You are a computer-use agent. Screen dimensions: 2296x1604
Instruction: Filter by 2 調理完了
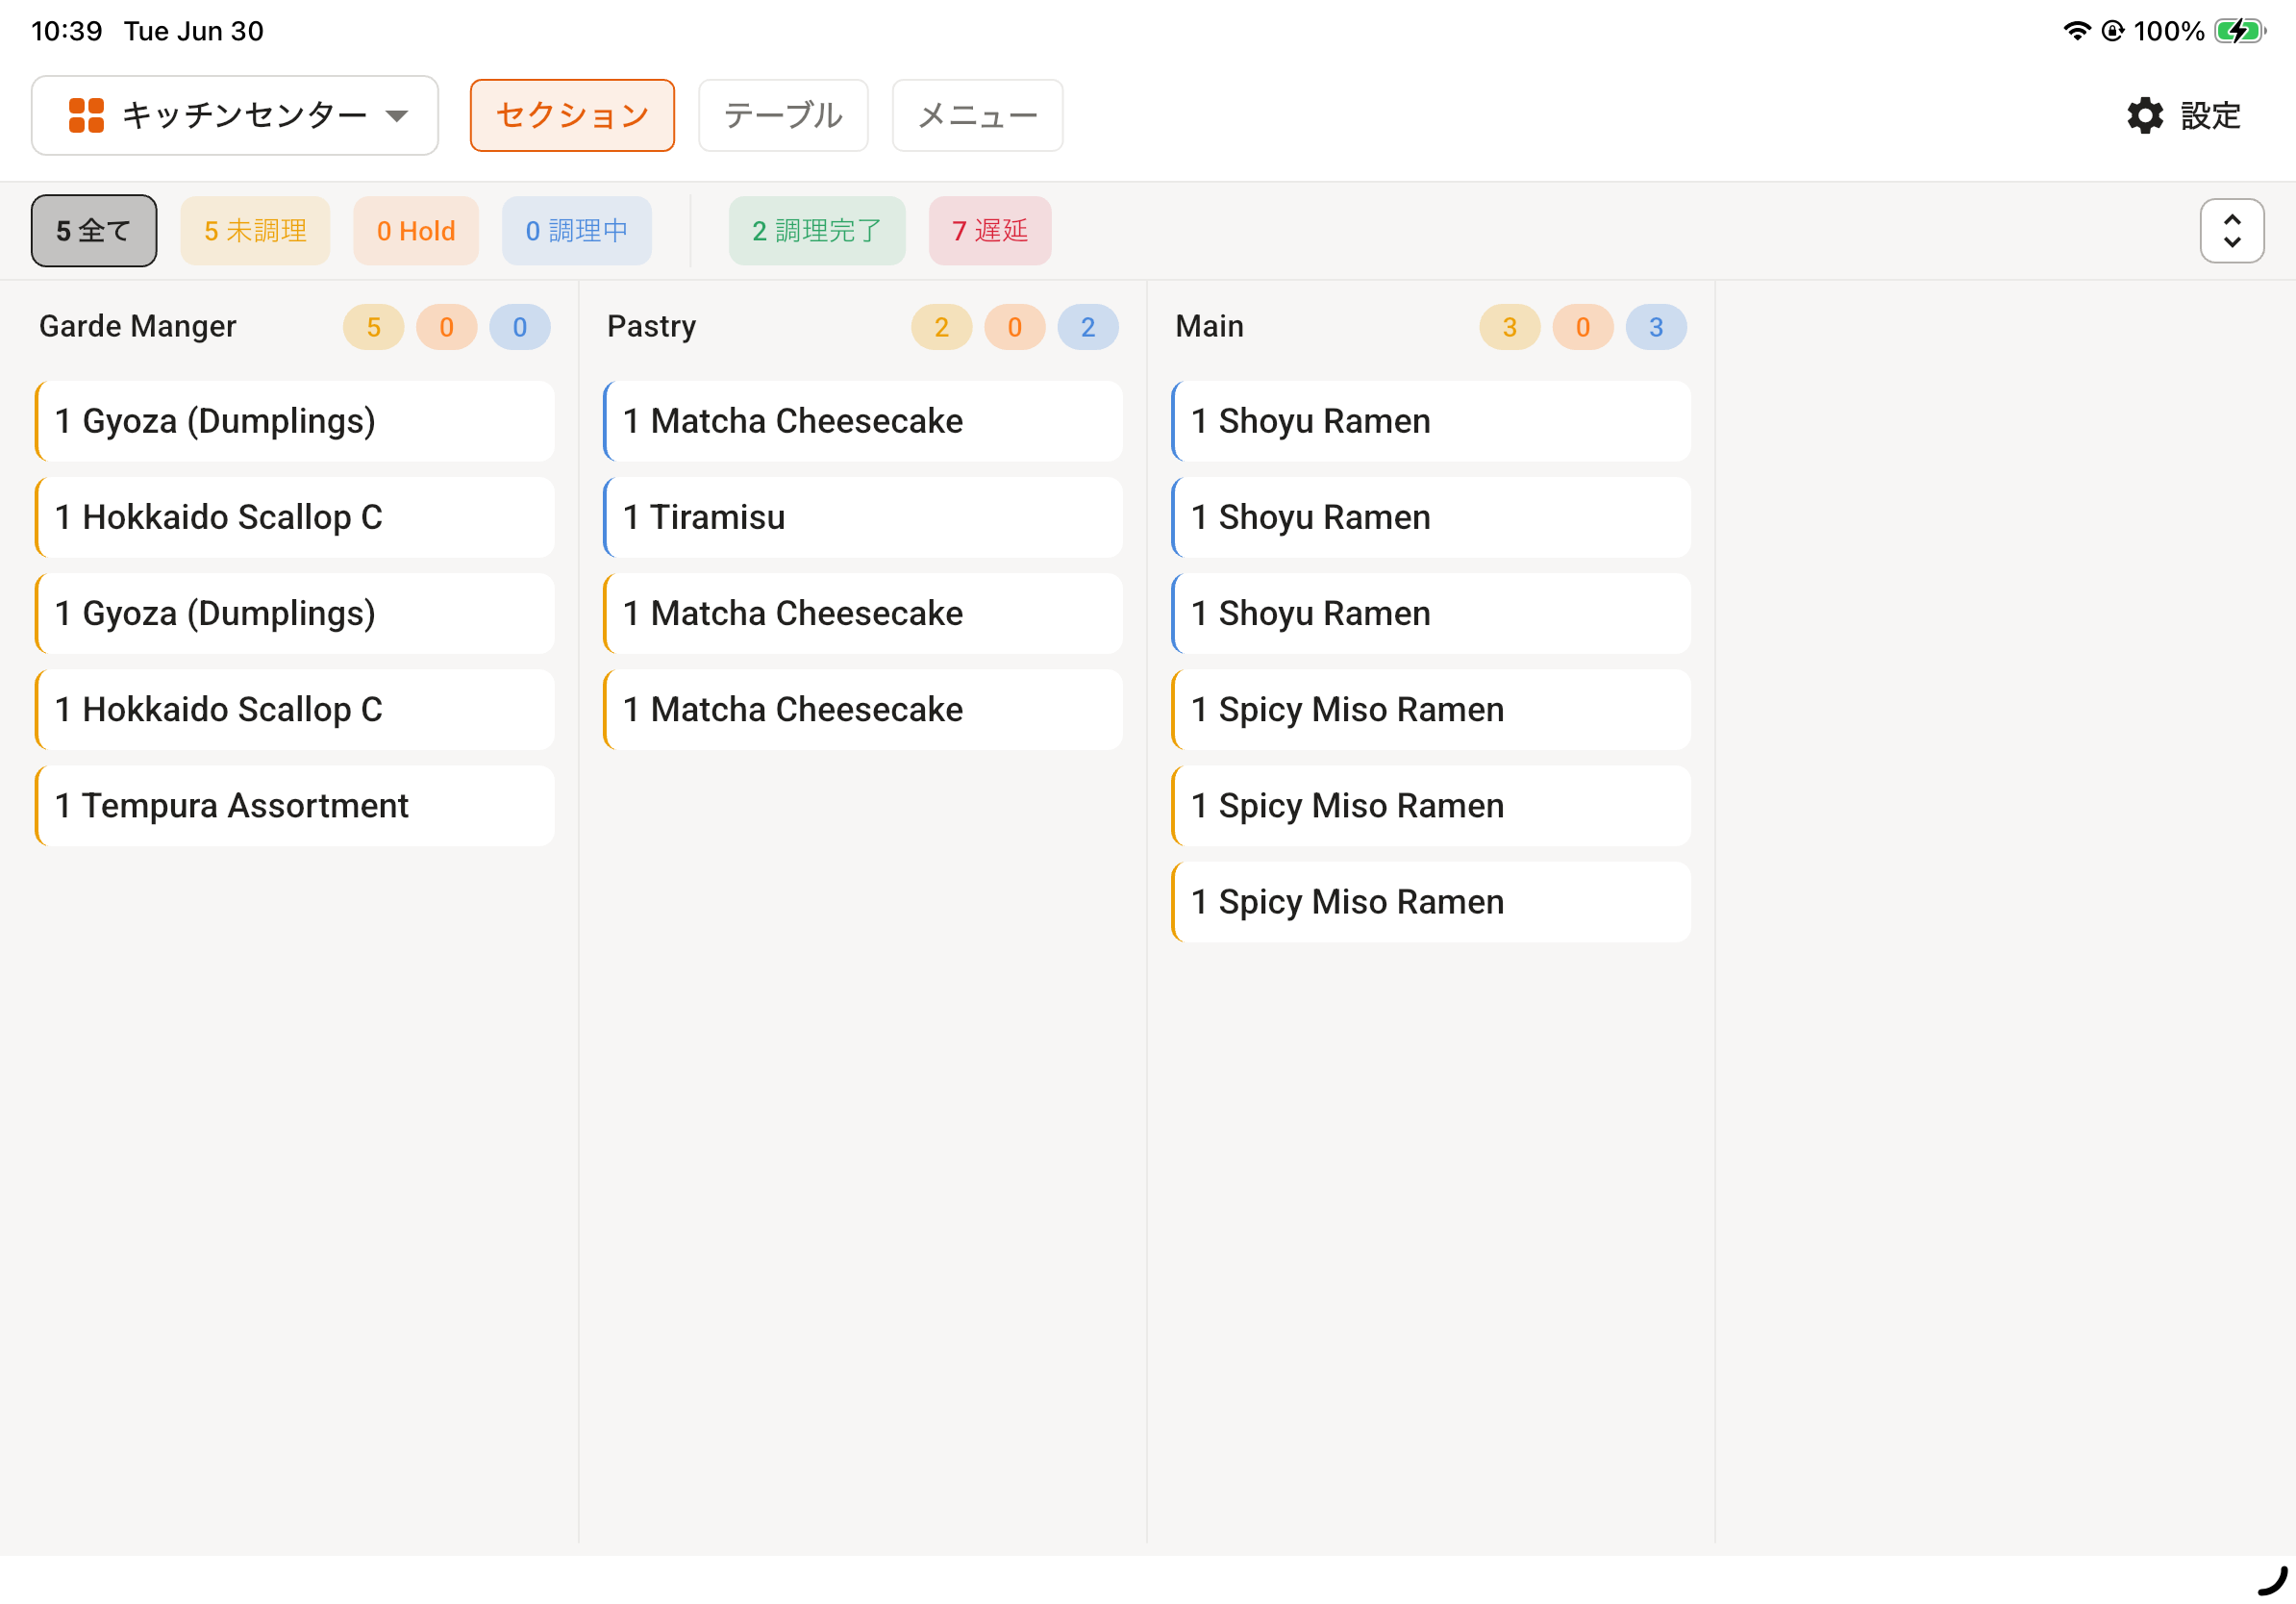click(x=817, y=231)
